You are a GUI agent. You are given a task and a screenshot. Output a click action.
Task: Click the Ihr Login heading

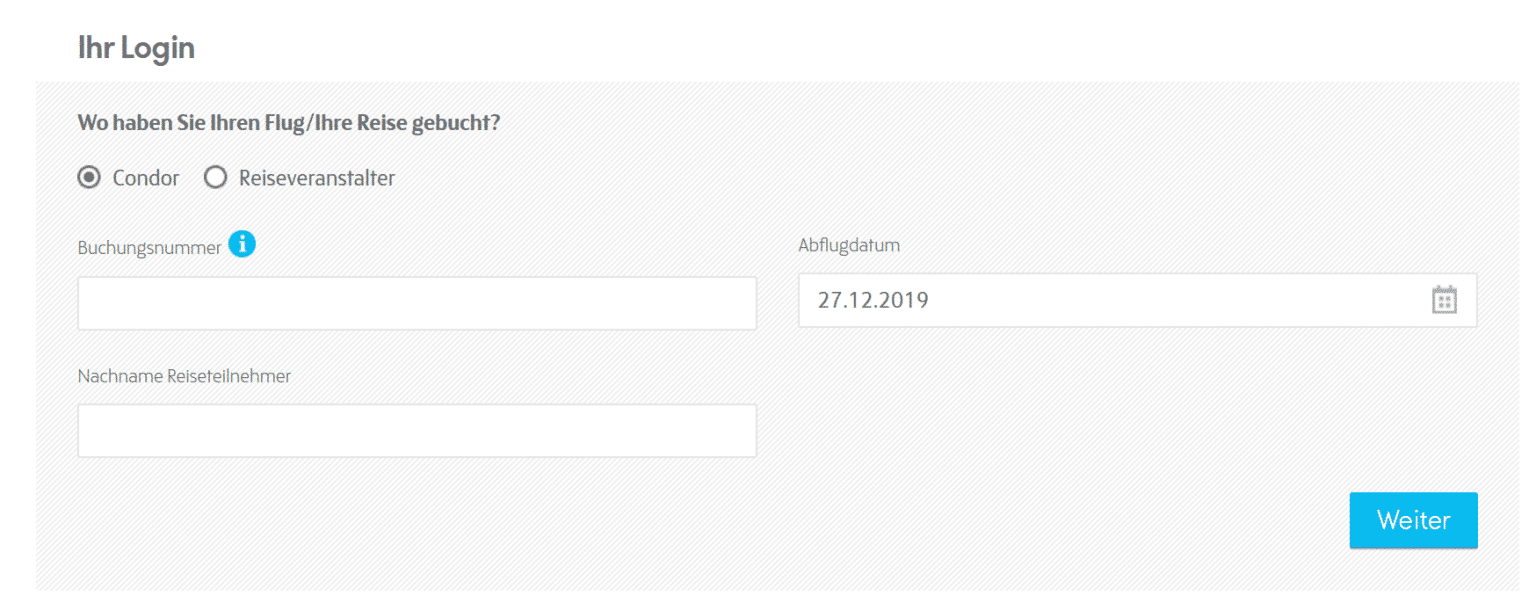click(x=136, y=48)
